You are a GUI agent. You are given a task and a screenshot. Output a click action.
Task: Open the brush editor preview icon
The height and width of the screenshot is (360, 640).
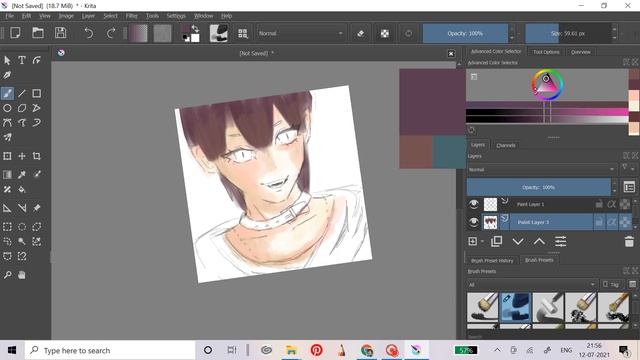pyautogui.click(x=219, y=33)
